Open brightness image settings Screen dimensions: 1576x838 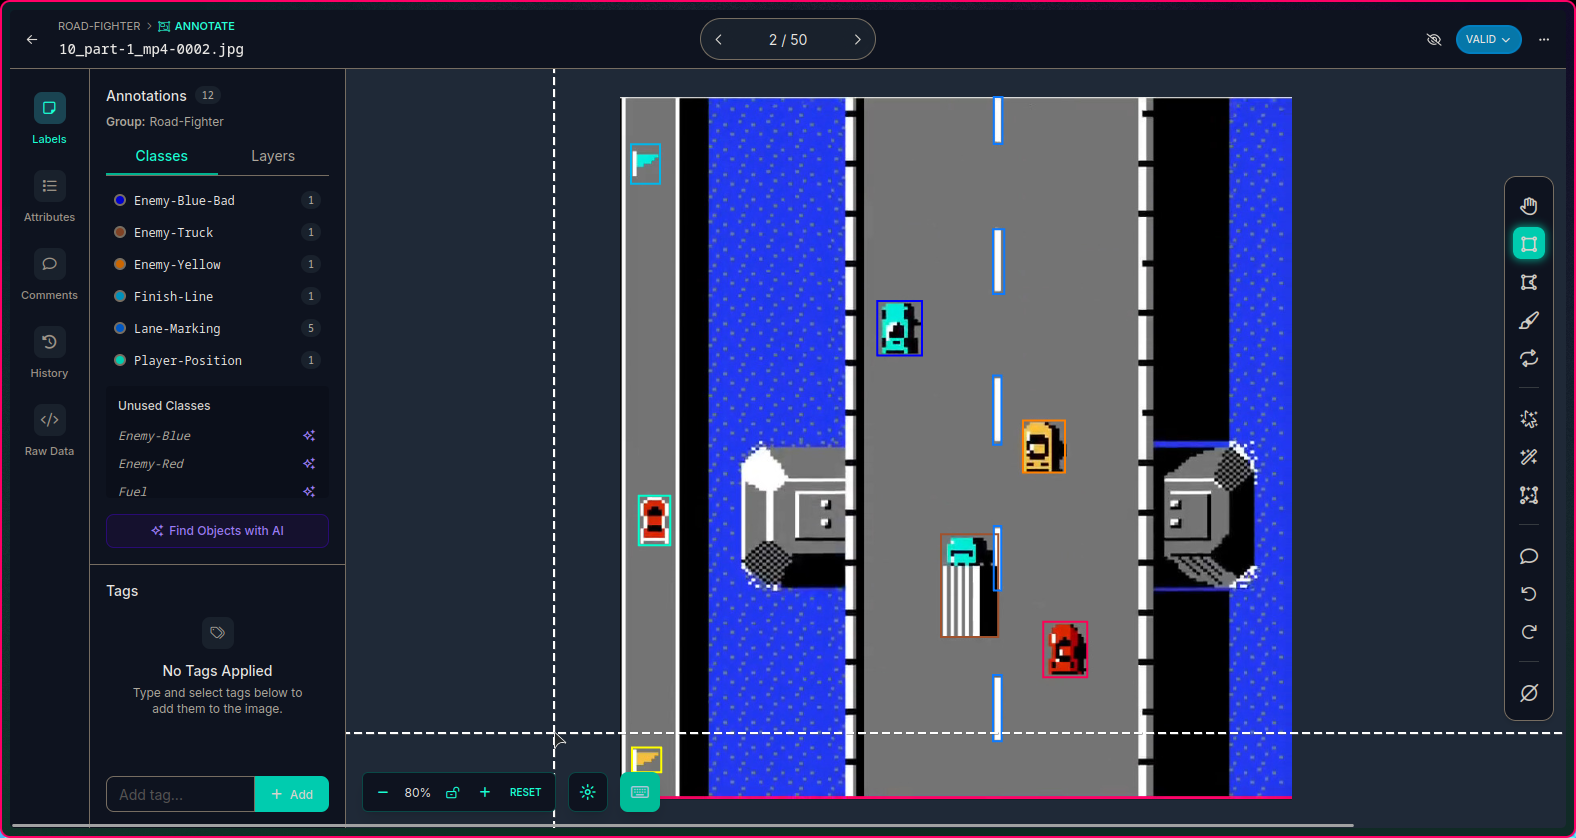[588, 792]
